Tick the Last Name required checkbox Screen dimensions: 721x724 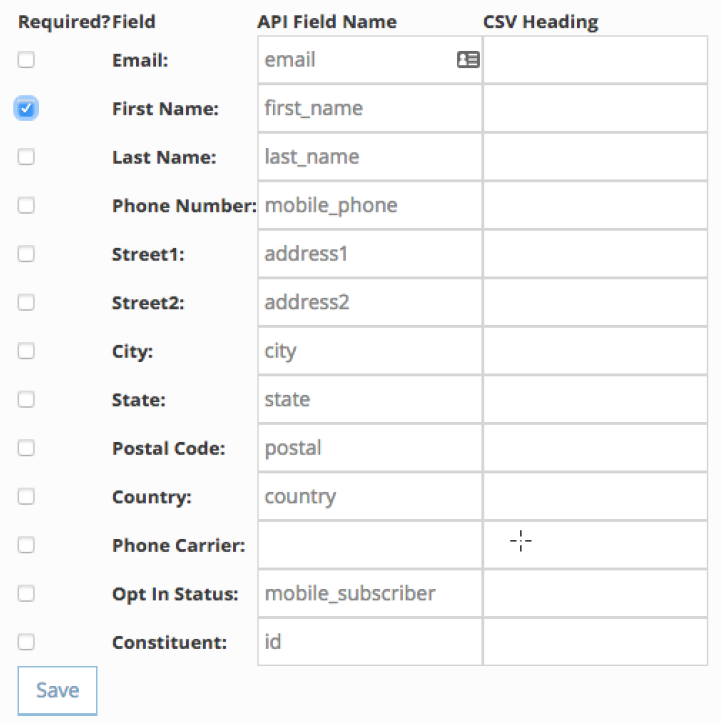[x=26, y=157]
